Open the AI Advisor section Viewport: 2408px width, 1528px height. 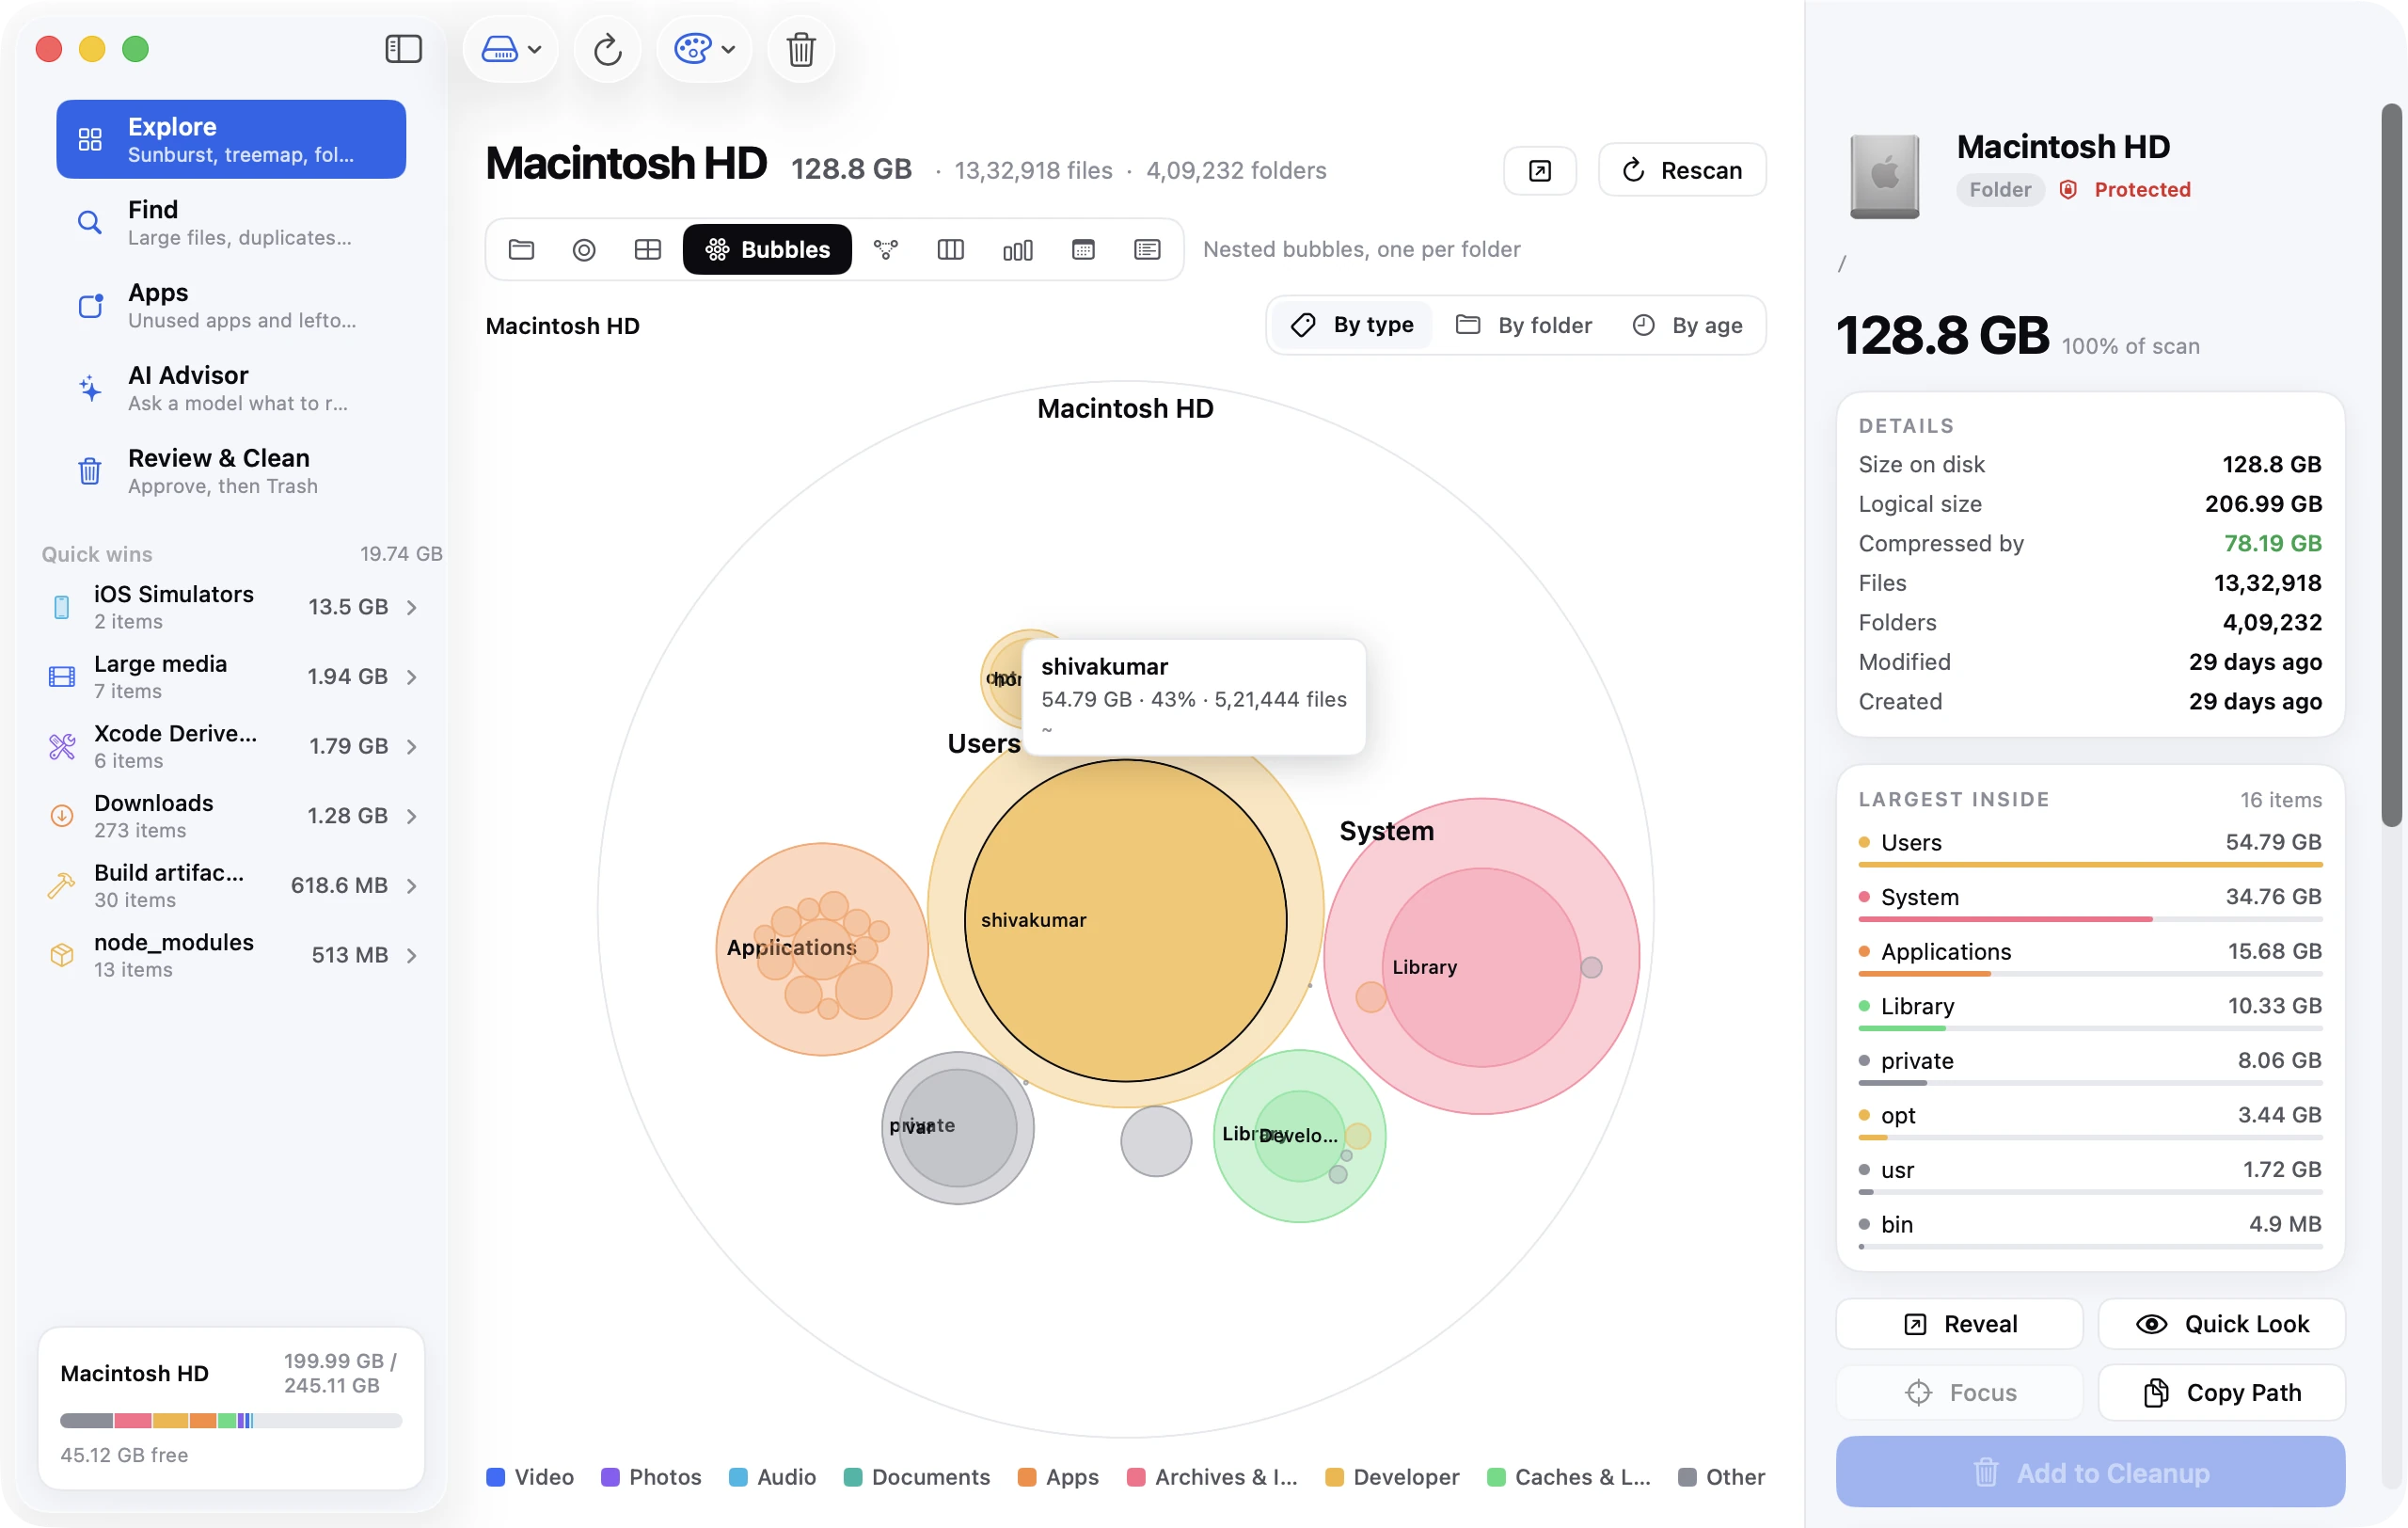[x=231, y=388]
